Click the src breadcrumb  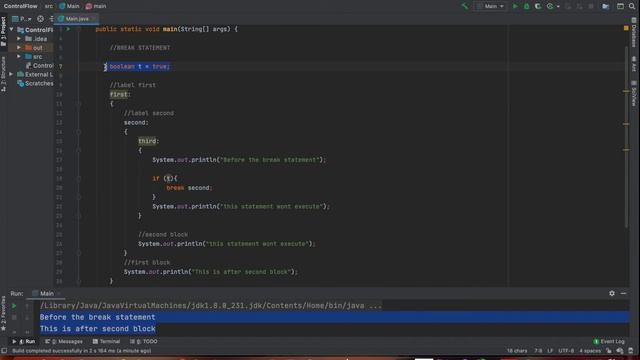tap(49, 6)
